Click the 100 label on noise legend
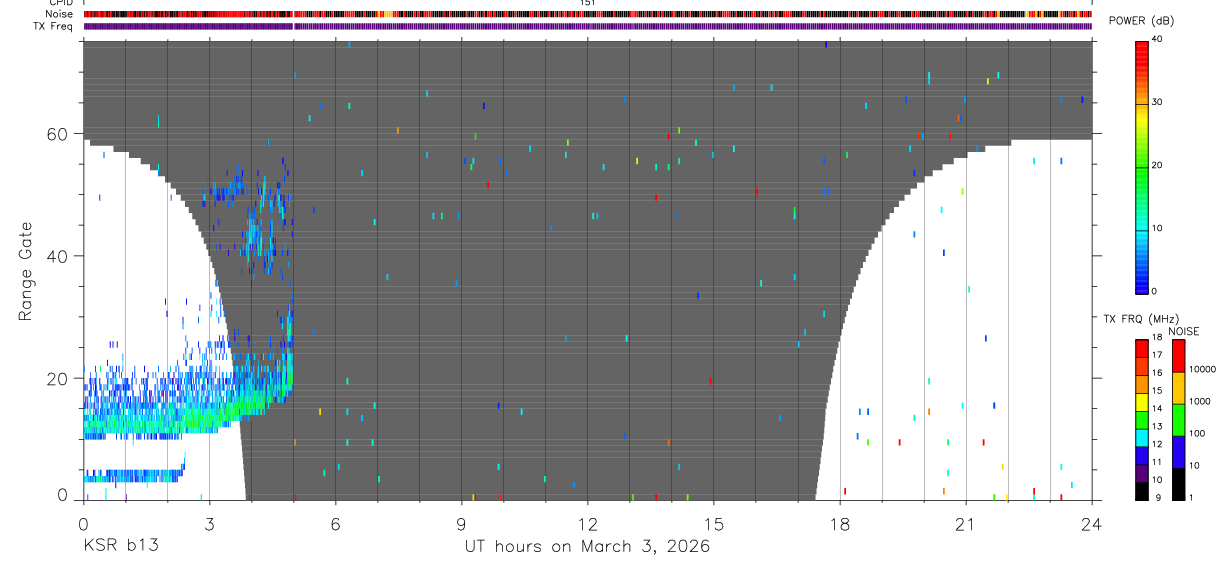1228x567 pixels. coord(1196,434)
